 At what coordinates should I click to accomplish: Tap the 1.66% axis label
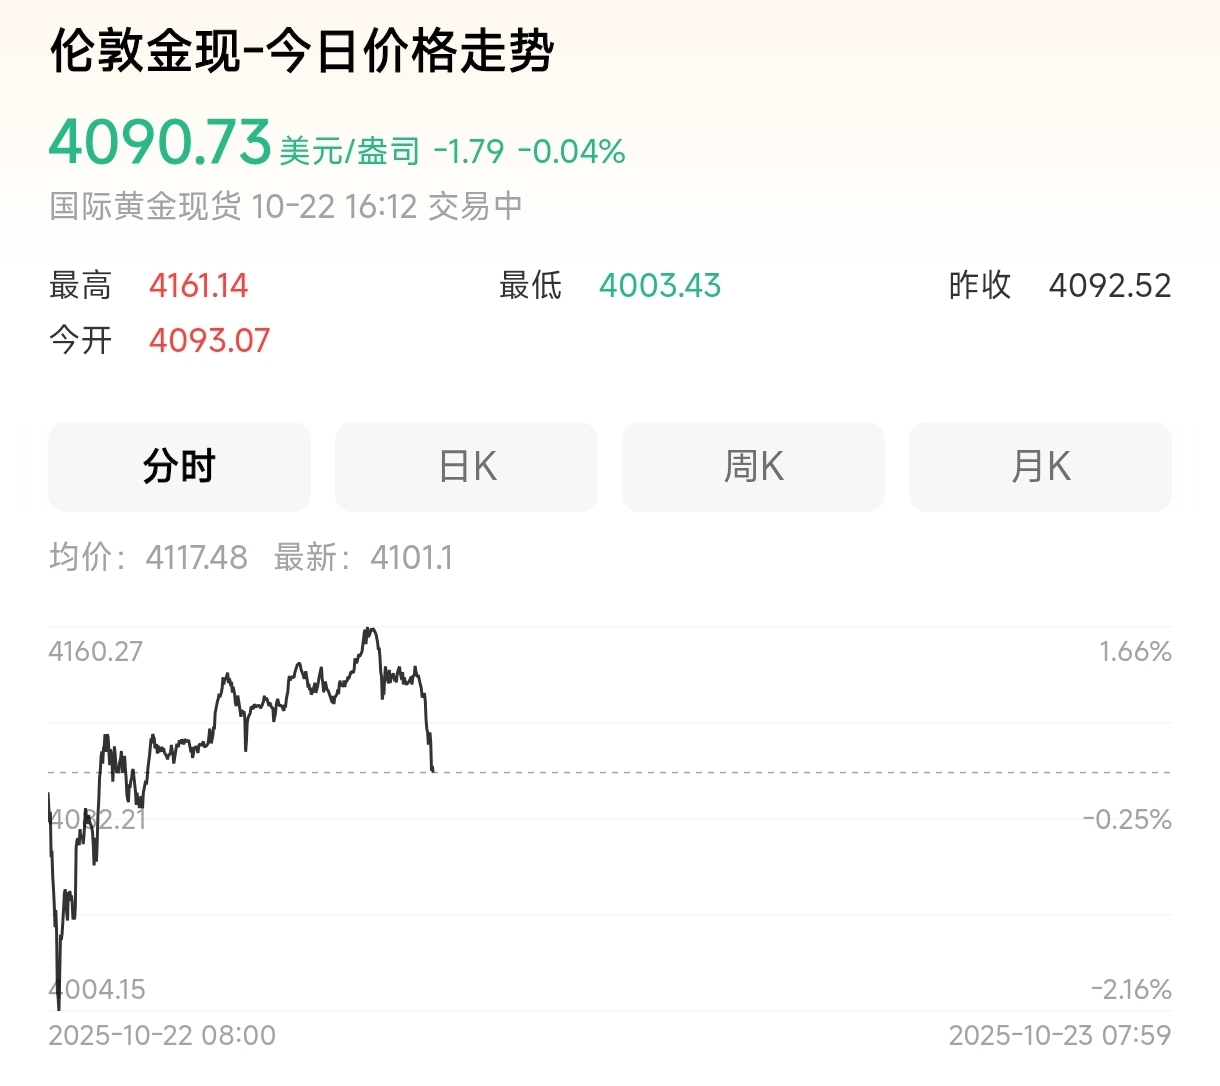[x=1135, y=652]
